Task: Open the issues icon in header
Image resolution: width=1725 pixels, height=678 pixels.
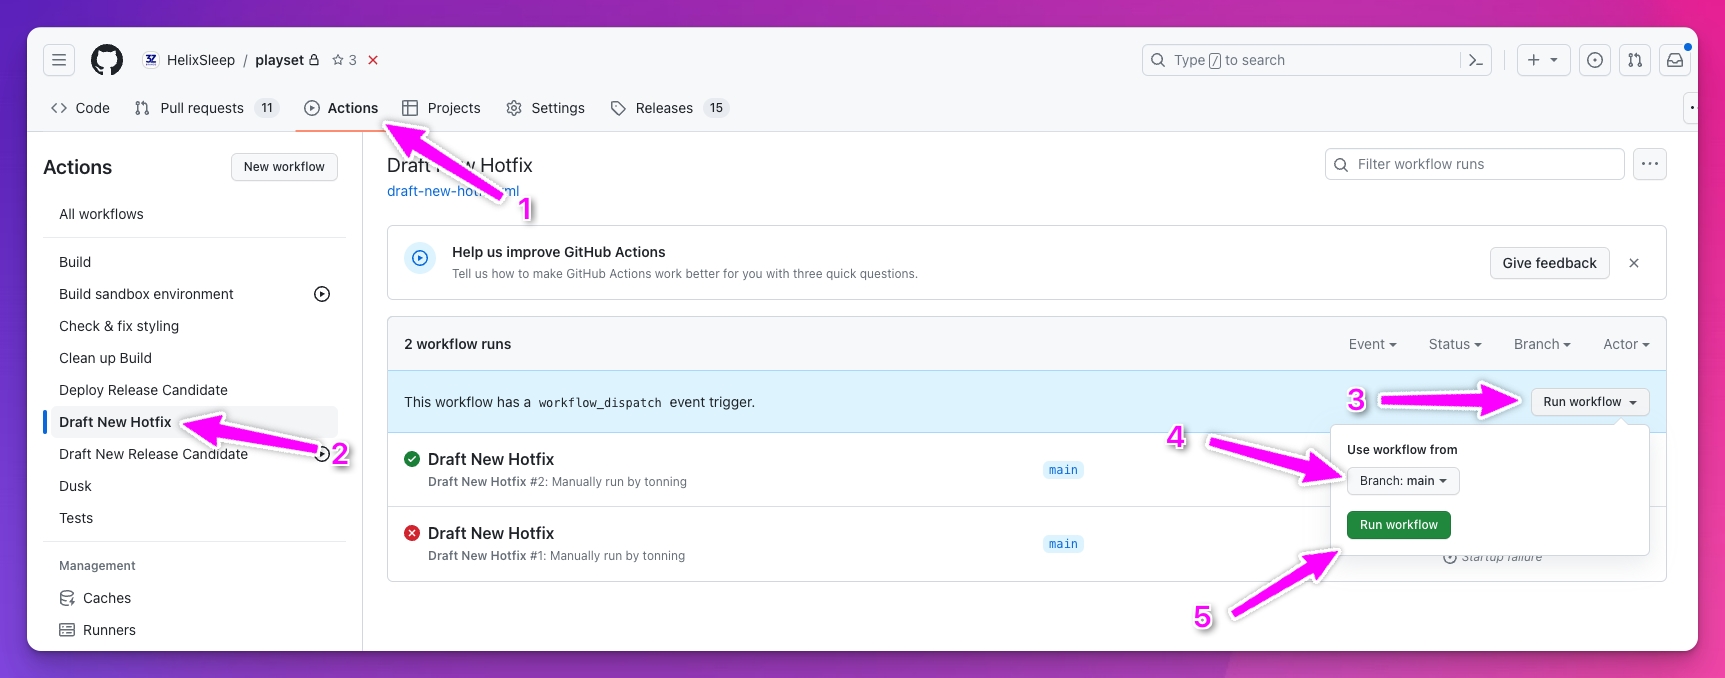Action: point(1595,60)
